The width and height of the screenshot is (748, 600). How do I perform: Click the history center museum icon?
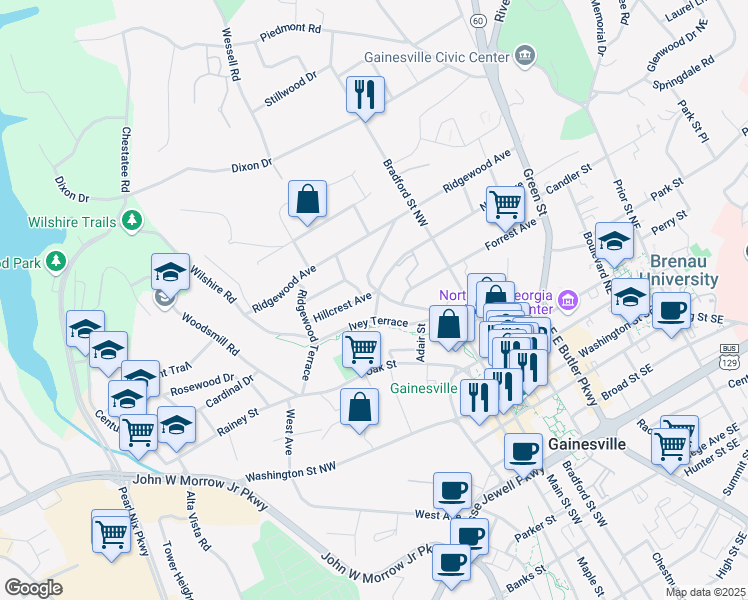pos(566,298)
